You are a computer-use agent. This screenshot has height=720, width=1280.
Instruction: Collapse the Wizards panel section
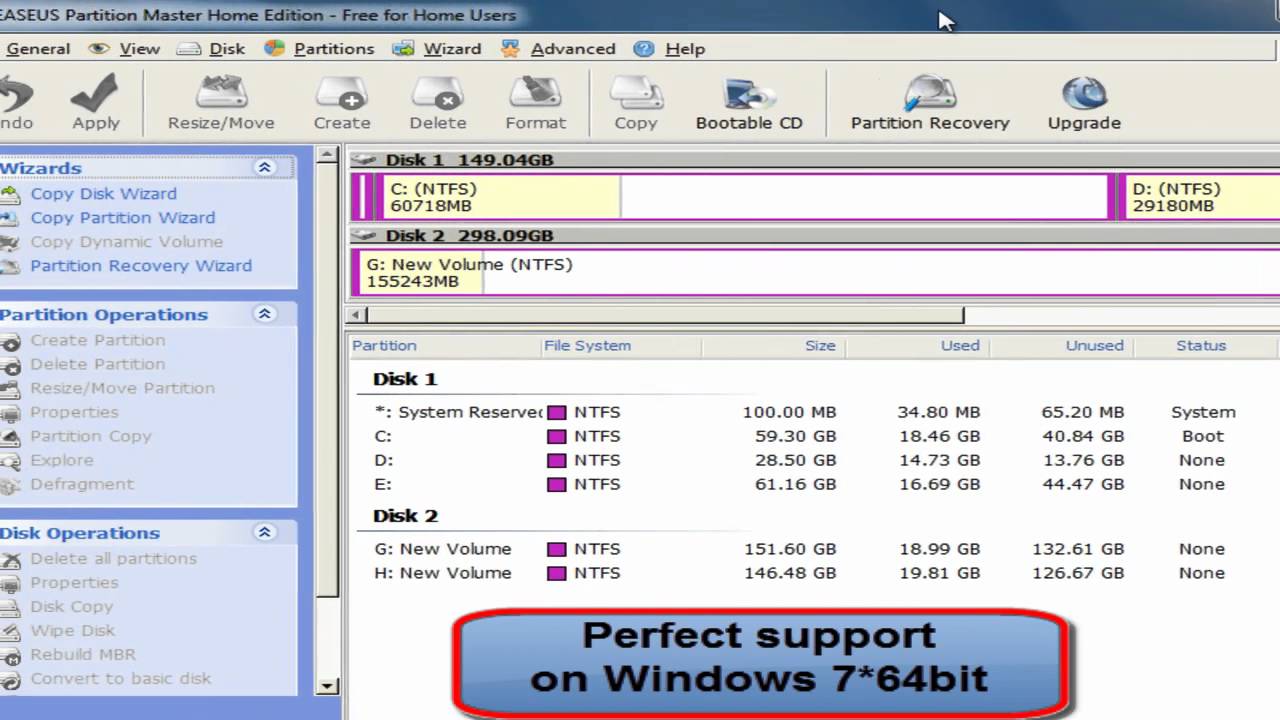click(265, 168)
